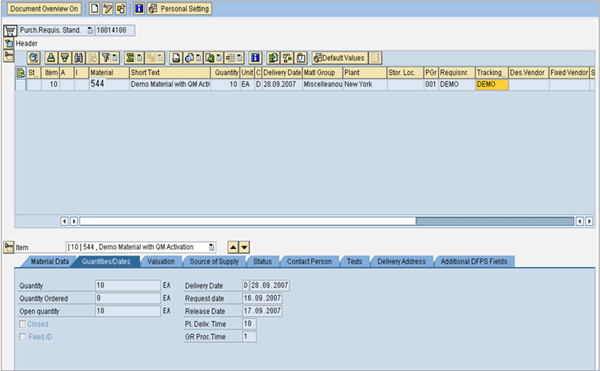Viewport: 600px width, 371px height.
Task: Click plant cell New York
Action: [365, 85]
